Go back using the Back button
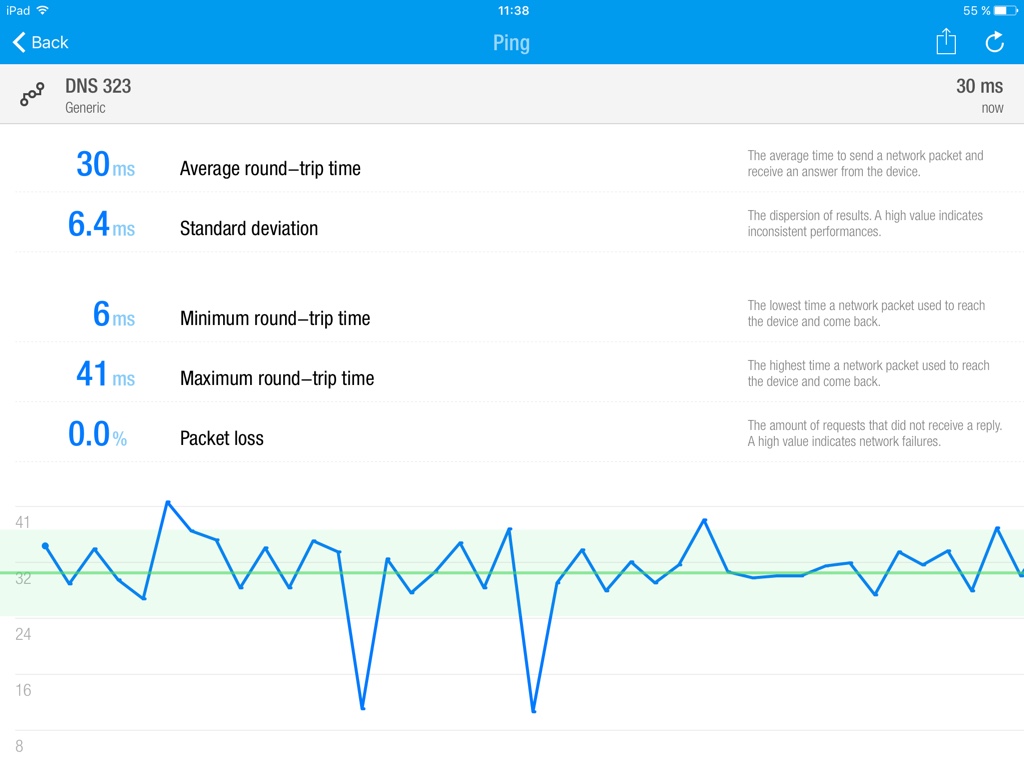This screenshot has width=1024, height=768. [x=40, y=42]
